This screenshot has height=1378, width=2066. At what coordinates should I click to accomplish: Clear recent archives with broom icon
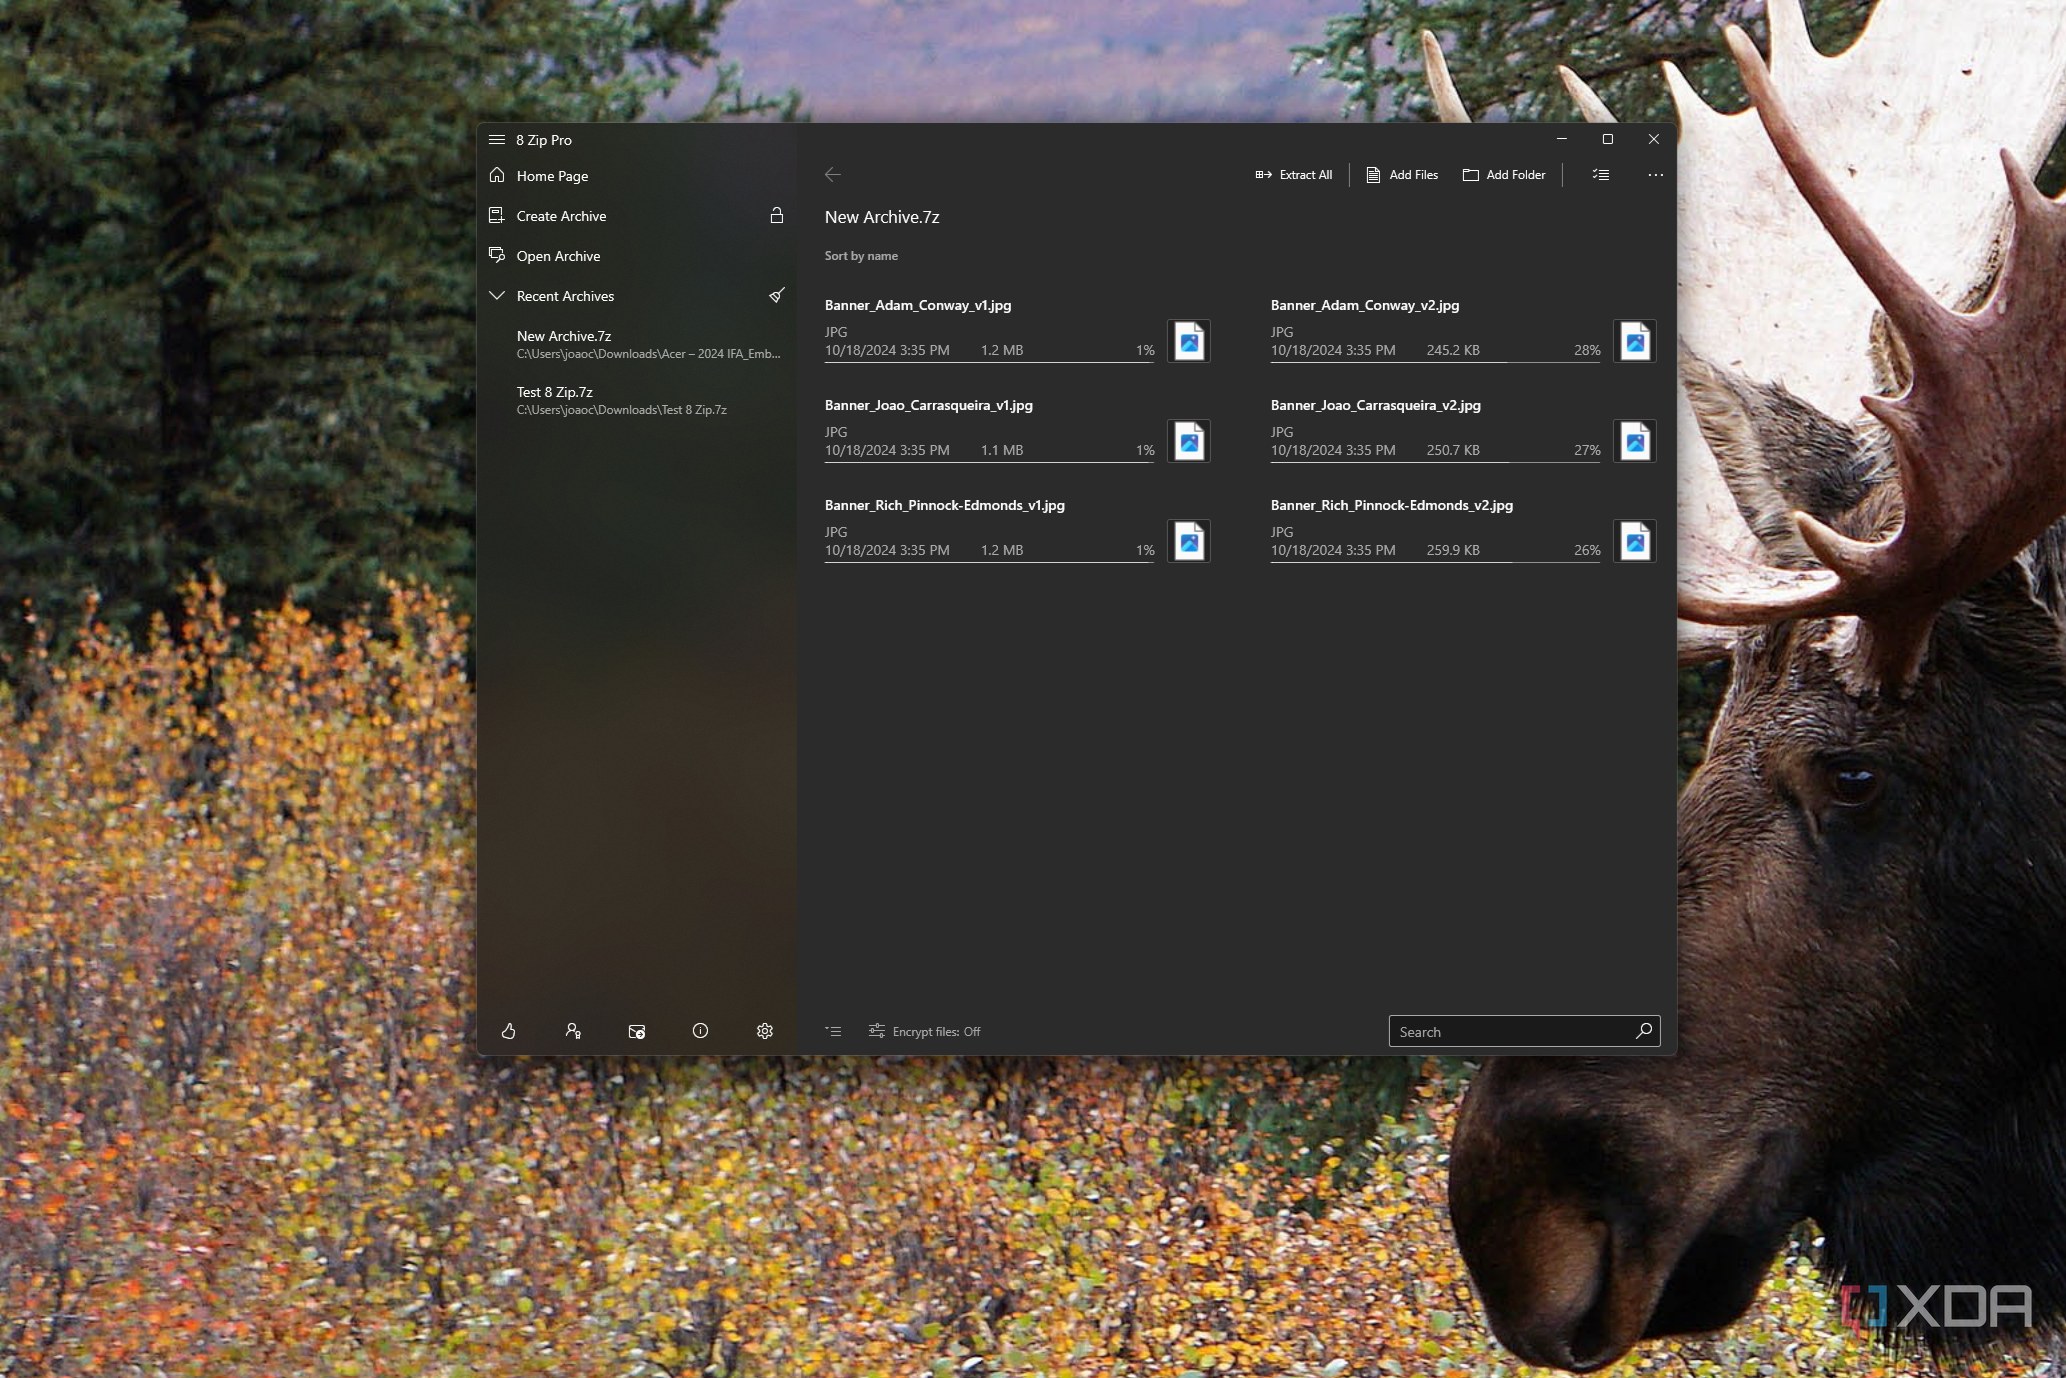(x=776, y=296)
